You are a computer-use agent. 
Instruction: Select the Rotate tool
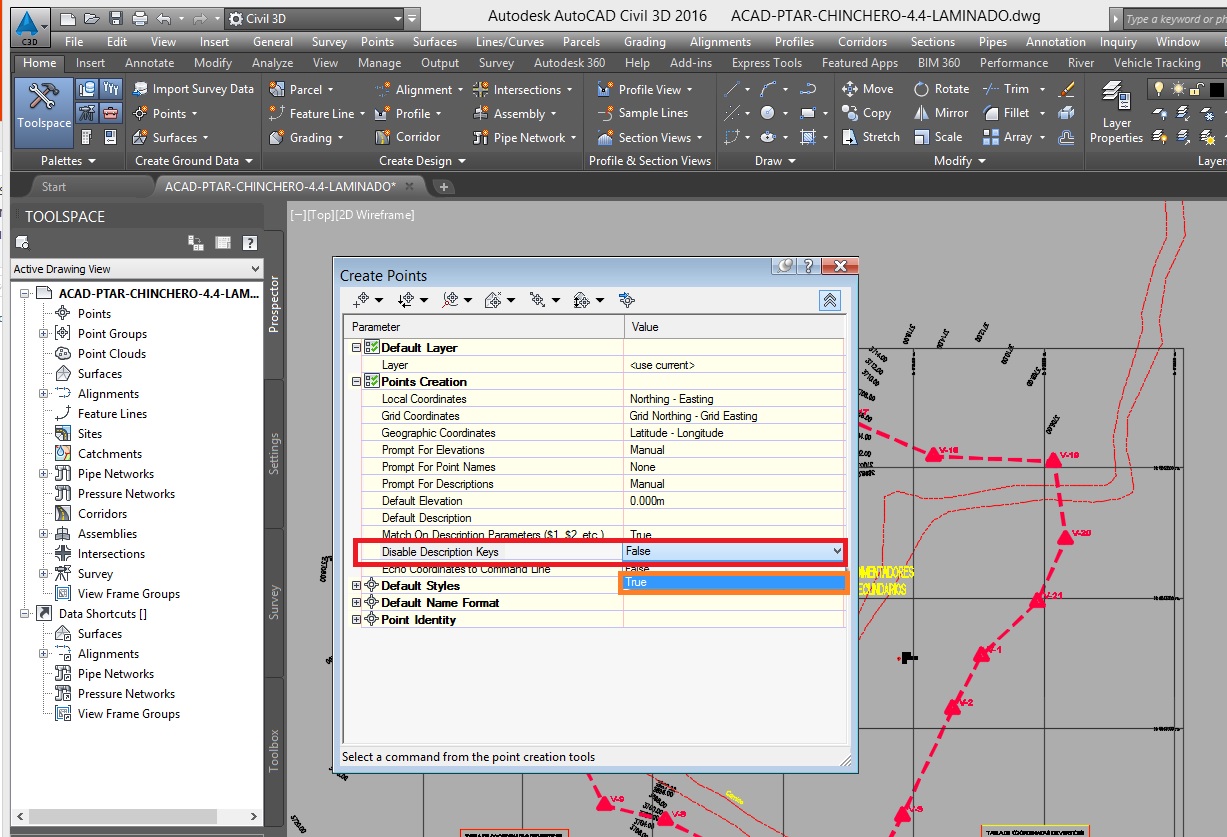pyautogui.click(x=941, y=89)
